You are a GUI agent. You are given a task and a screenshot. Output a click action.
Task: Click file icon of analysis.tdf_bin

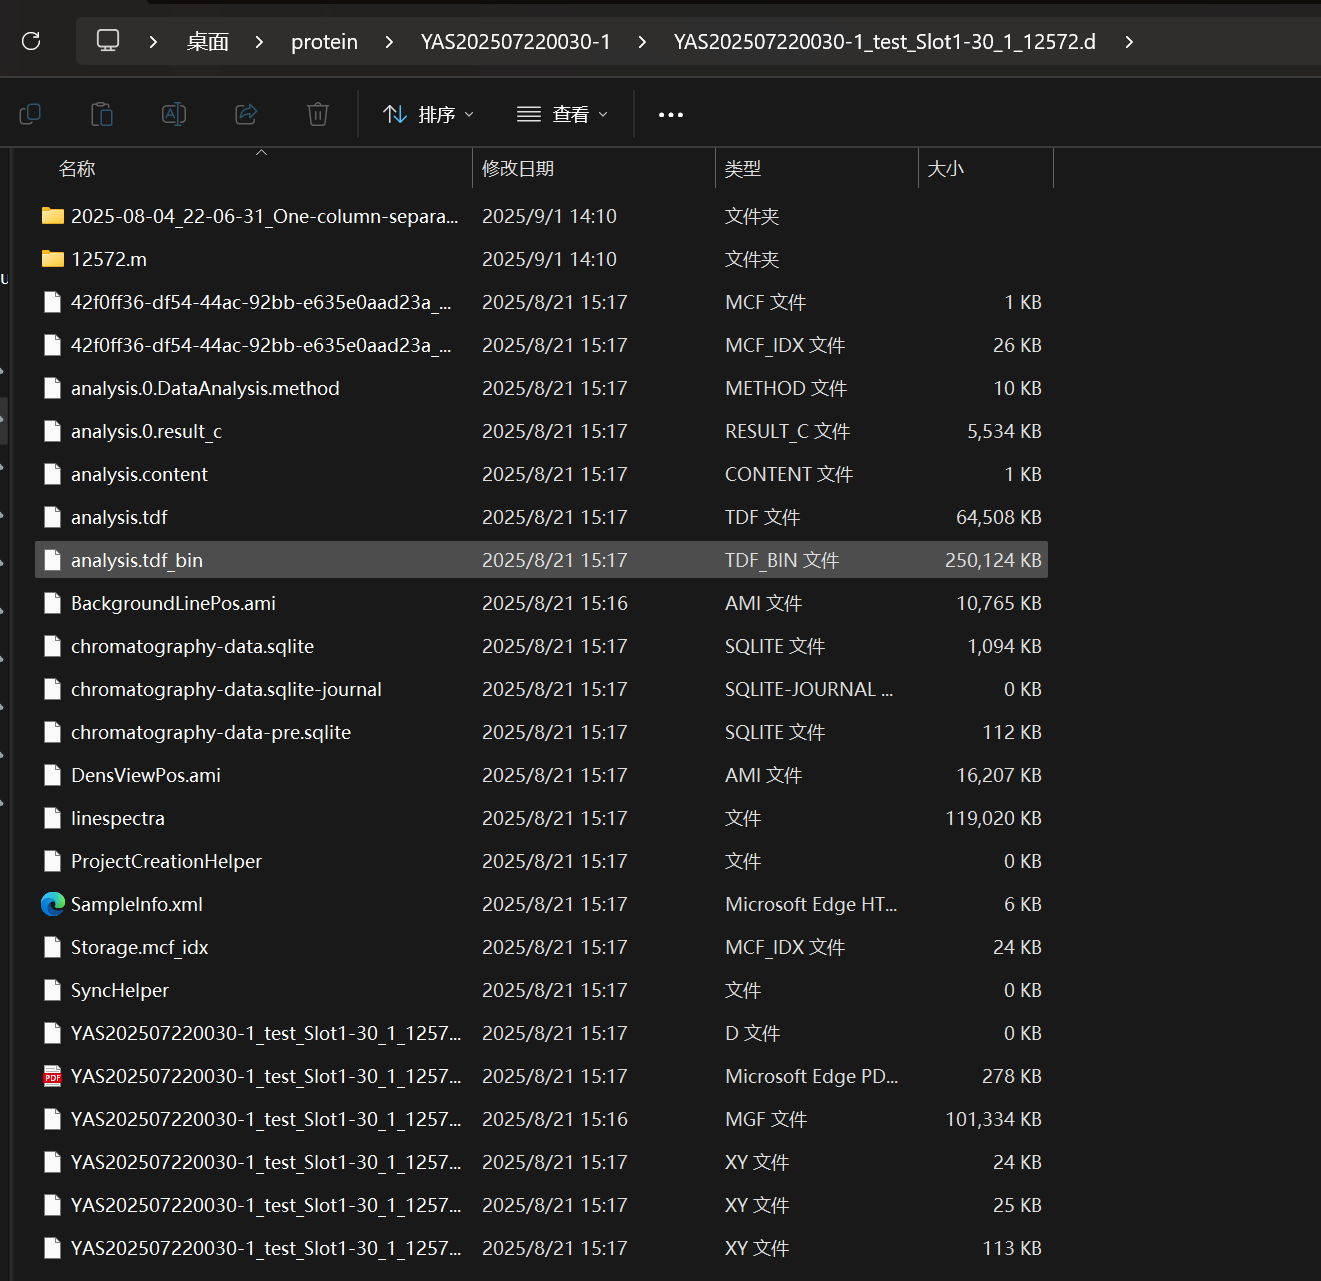[x=53, y=560]
